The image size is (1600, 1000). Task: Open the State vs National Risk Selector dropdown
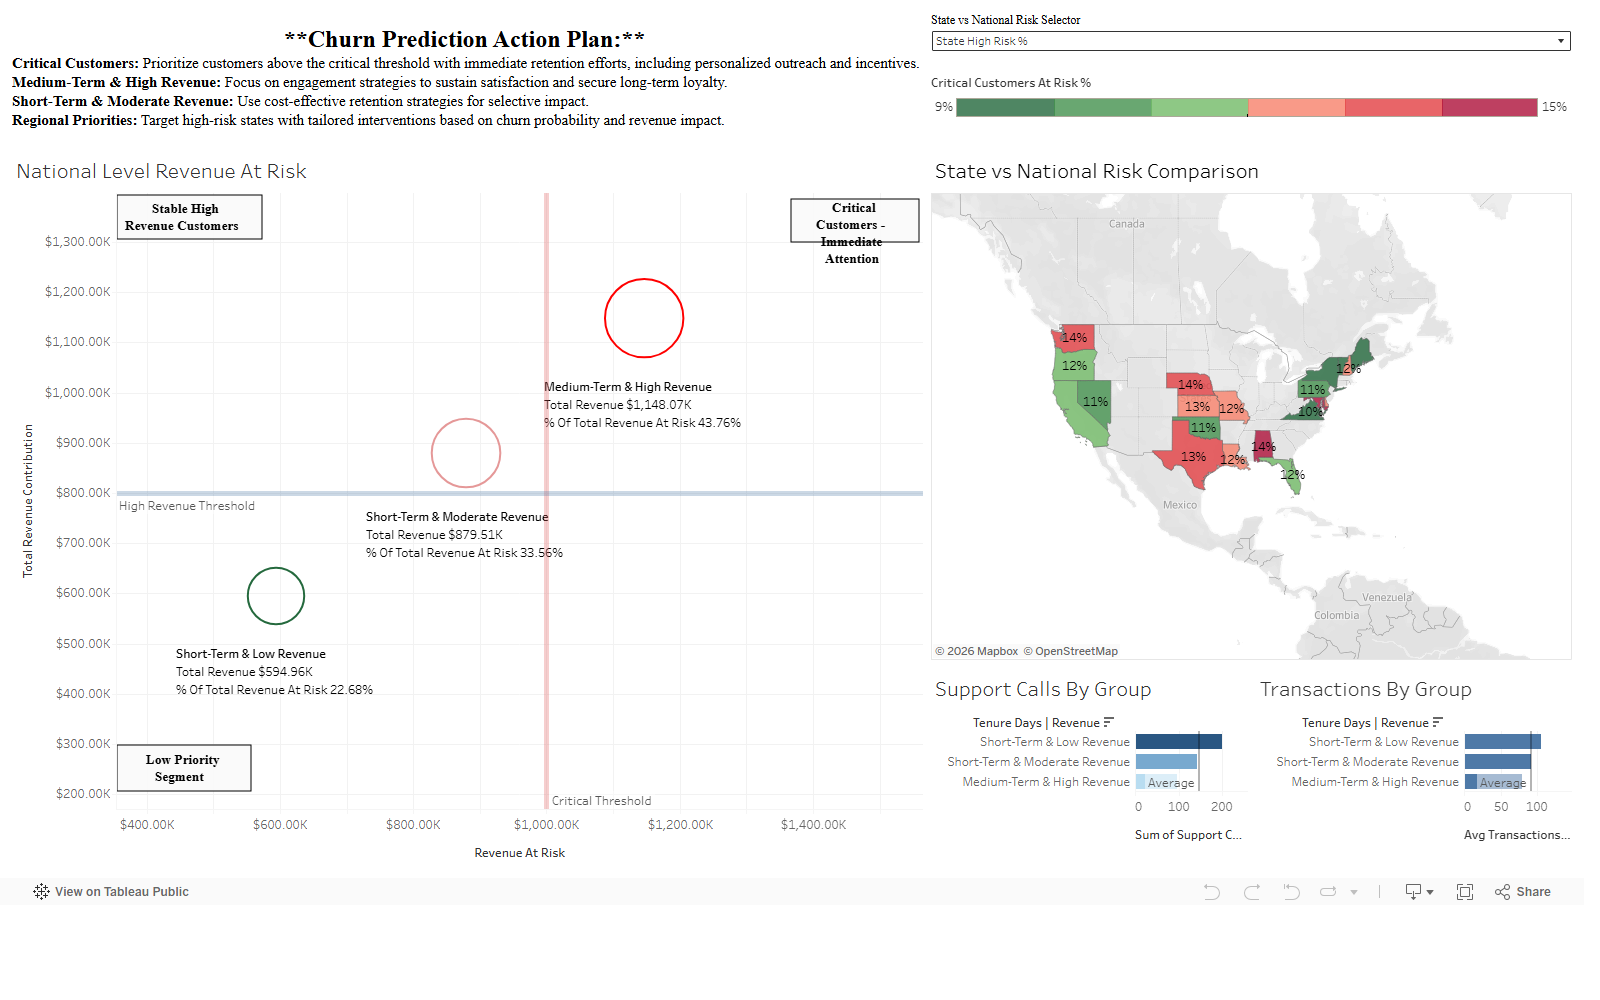[1251, 41]
